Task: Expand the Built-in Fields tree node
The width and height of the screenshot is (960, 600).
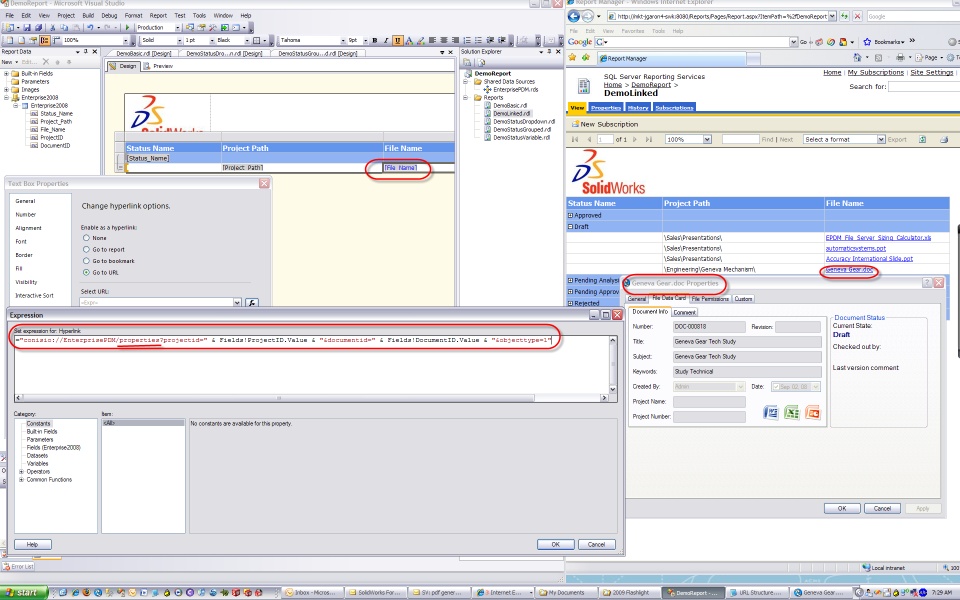Action: 6,73
